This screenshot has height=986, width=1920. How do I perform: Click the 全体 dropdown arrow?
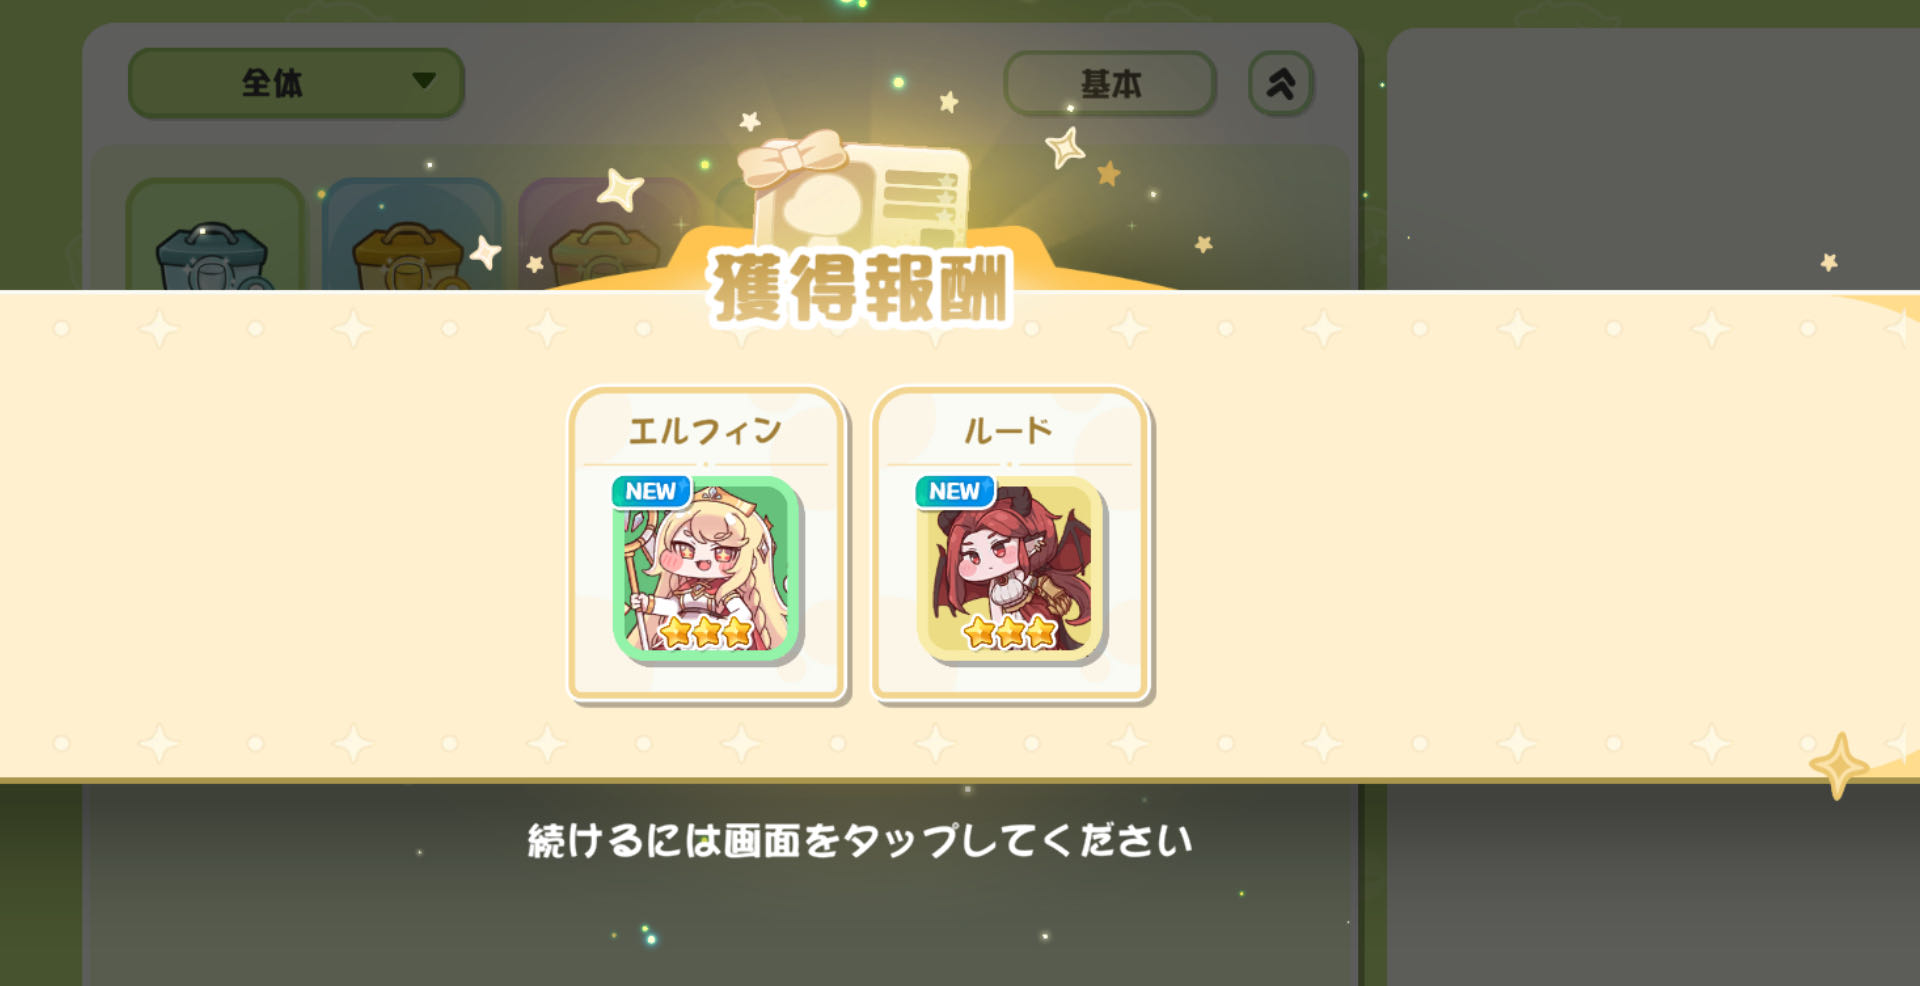coord(424,80)
